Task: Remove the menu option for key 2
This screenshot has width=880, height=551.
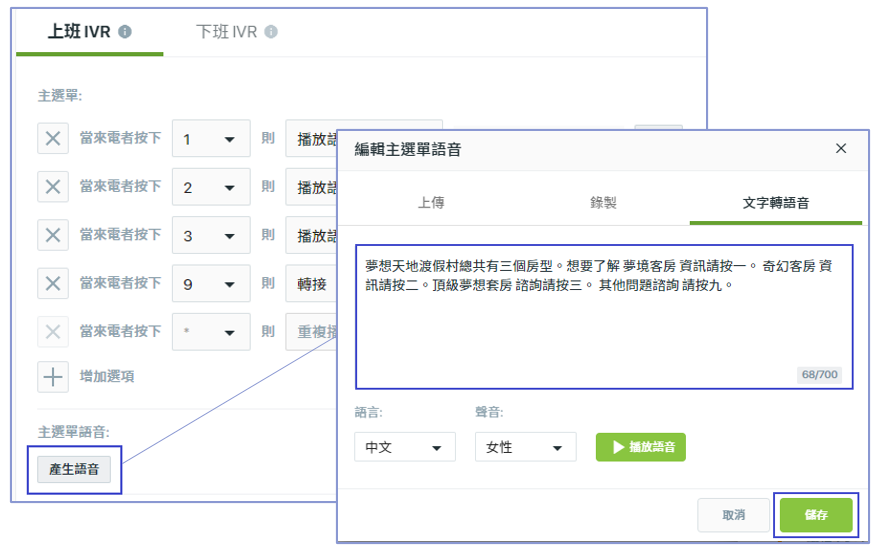Action: [x=53, y=187]
